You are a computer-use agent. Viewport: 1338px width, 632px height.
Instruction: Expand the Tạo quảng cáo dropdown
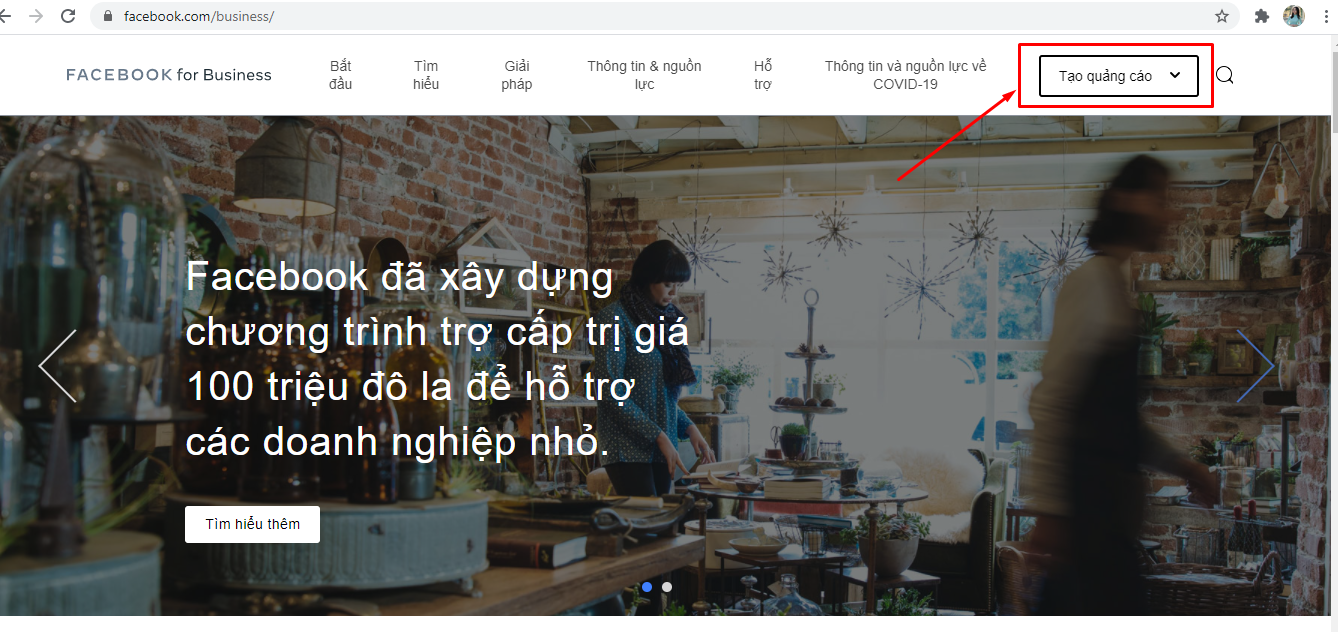click(x=1119, y=76)
